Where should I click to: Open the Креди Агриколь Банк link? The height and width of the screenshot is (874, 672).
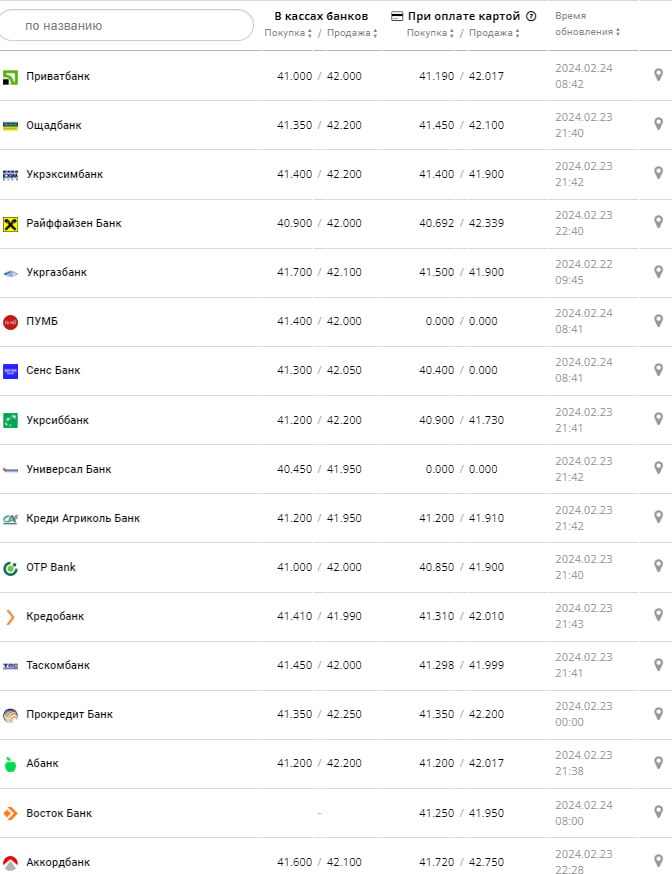click(x=83, y=518)
